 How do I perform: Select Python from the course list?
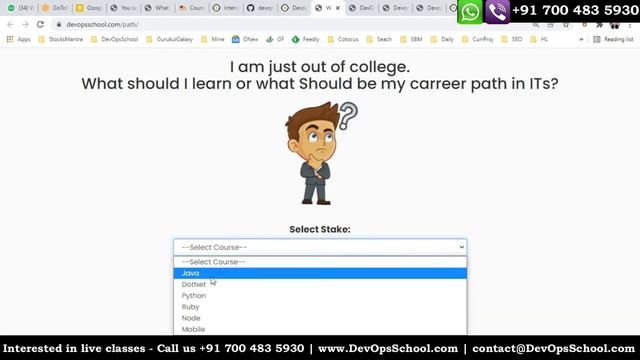(320, 296)
